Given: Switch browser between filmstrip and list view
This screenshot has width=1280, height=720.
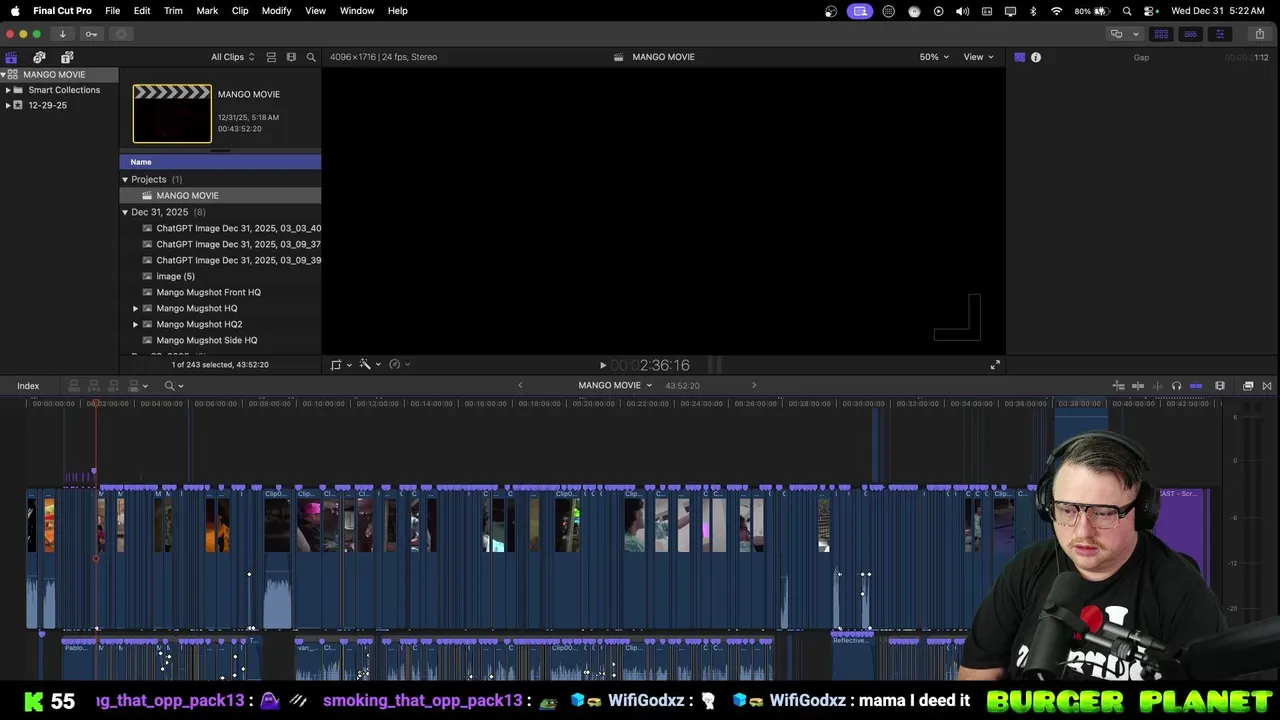Looking at the screenshot, I should tap(291, 57).
